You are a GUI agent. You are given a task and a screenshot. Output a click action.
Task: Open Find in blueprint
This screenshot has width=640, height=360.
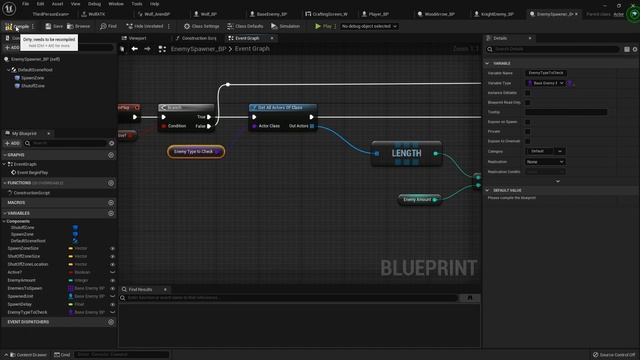(108, 26)
